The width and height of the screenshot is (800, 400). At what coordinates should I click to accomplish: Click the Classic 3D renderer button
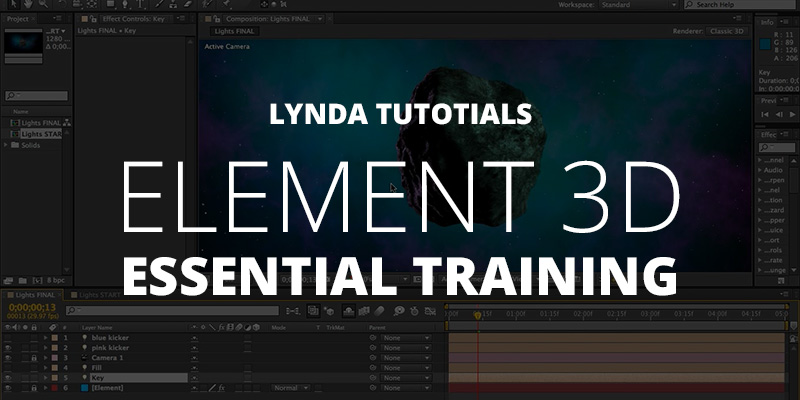pos(727,31)
